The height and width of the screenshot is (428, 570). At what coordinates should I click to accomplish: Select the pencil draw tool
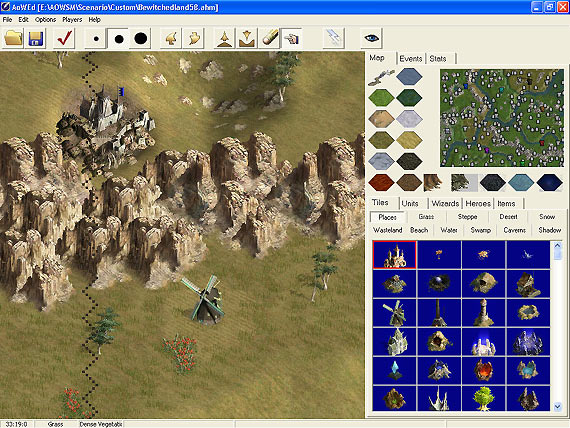[269, 38]
